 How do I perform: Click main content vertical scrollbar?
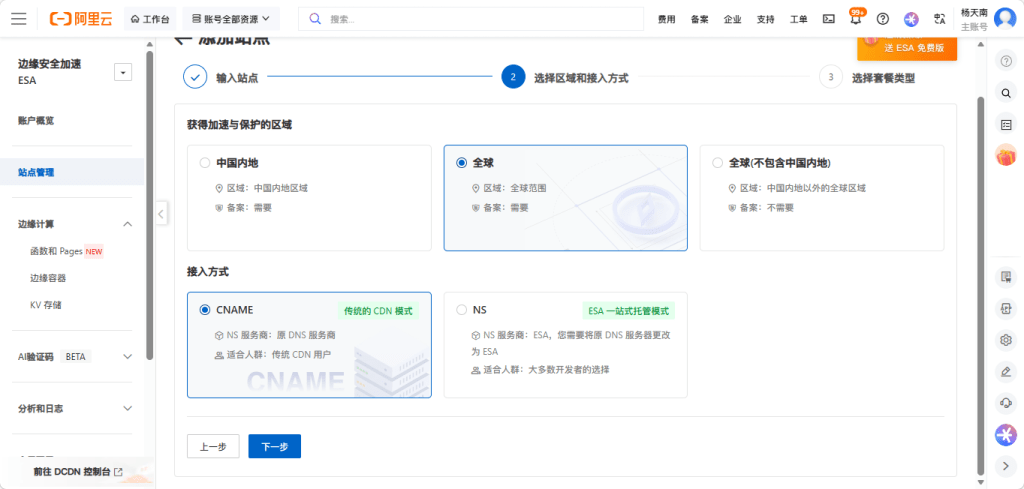[x=980, y=285]
